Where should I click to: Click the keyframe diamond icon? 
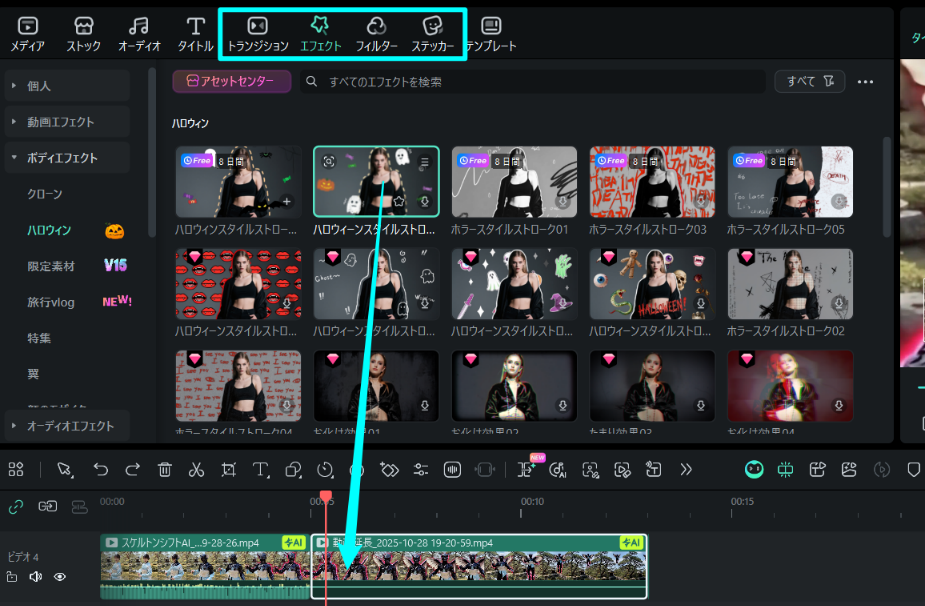tap(388, 468)
